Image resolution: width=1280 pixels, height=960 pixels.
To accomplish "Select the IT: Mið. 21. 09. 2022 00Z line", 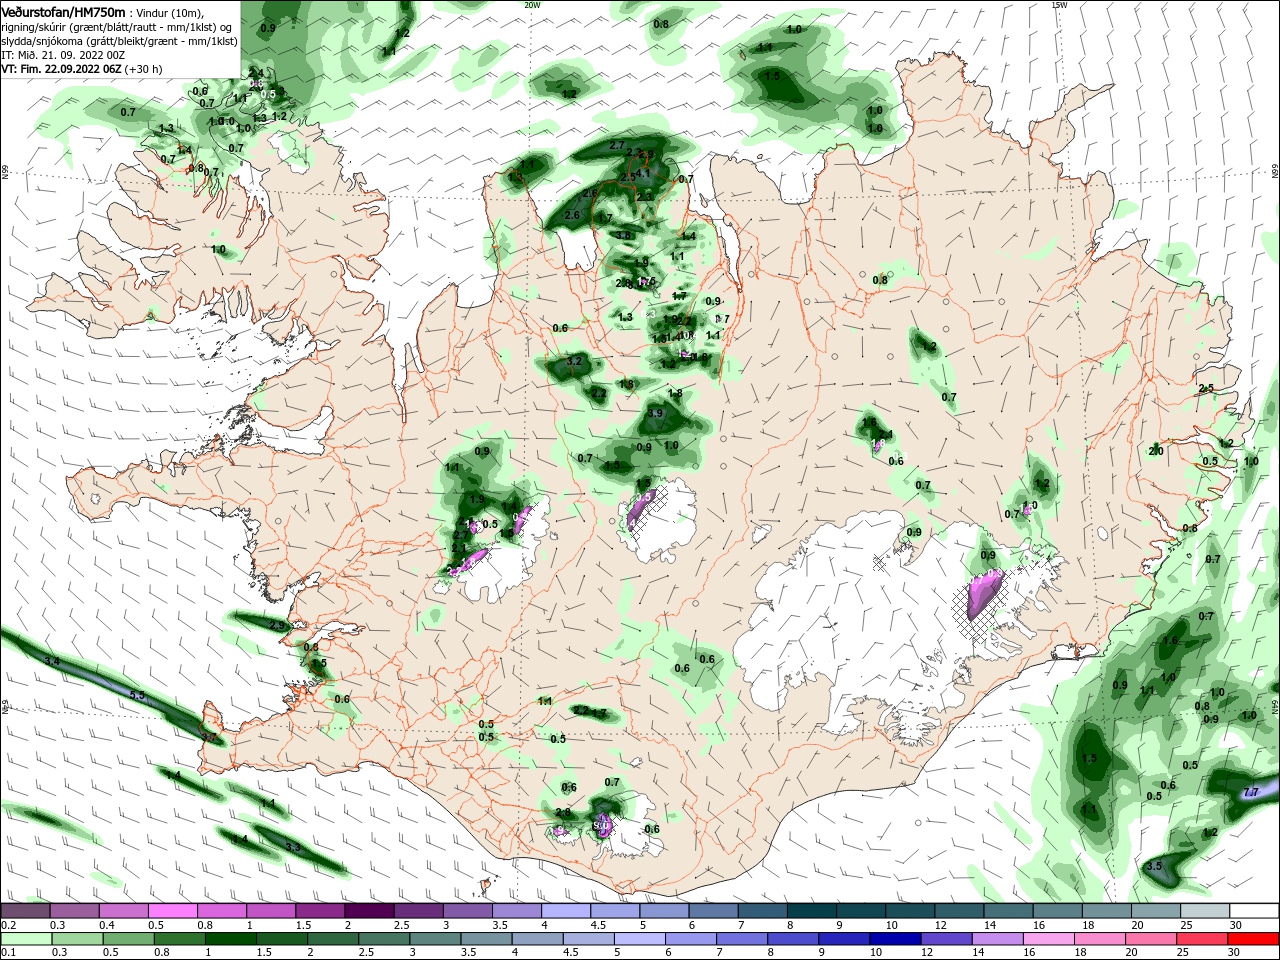I will click(x=62, y=56).
